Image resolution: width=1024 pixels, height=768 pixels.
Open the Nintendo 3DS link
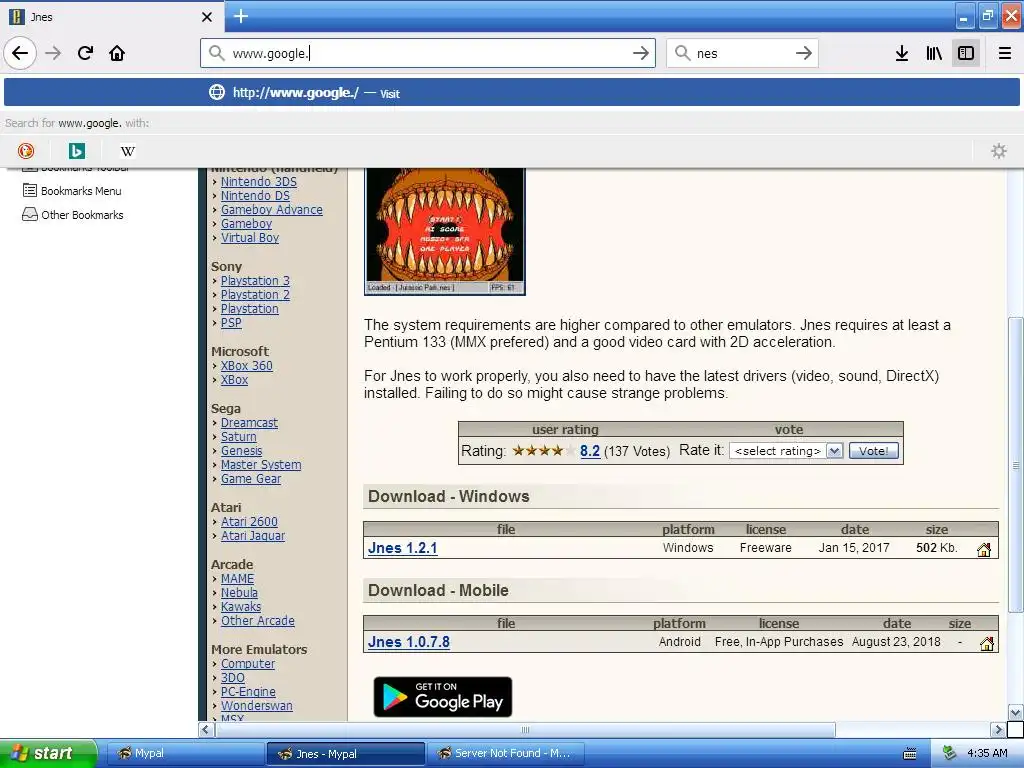[x=259, y=182]
